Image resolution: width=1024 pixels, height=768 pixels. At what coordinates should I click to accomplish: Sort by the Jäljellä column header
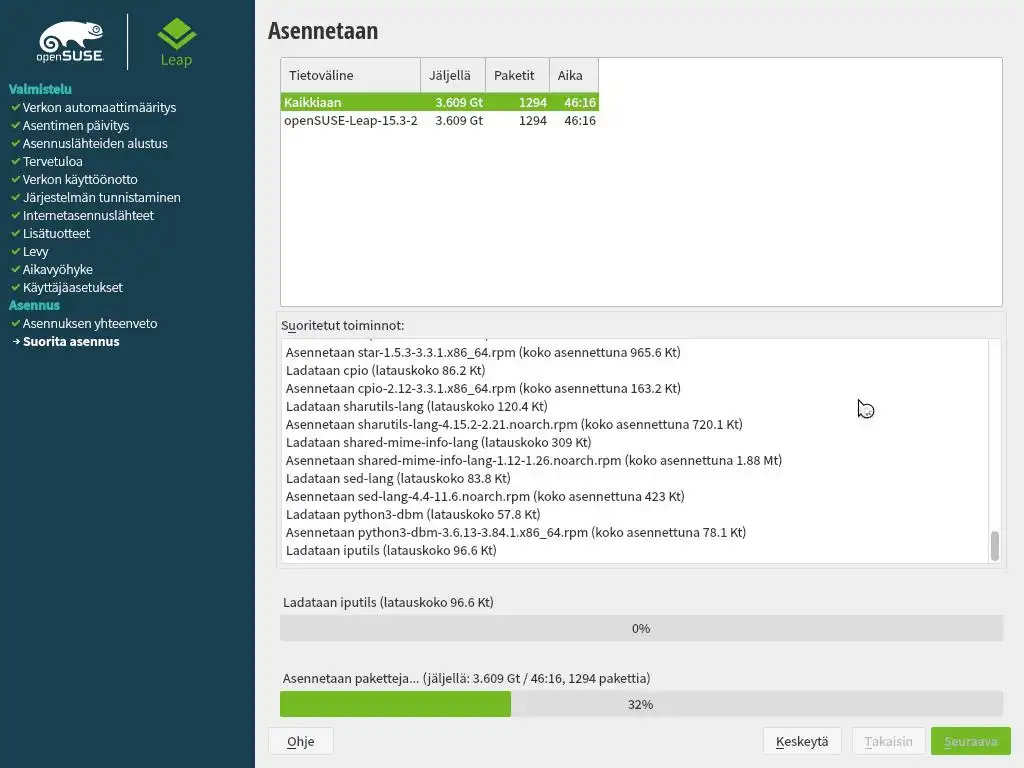453,75
